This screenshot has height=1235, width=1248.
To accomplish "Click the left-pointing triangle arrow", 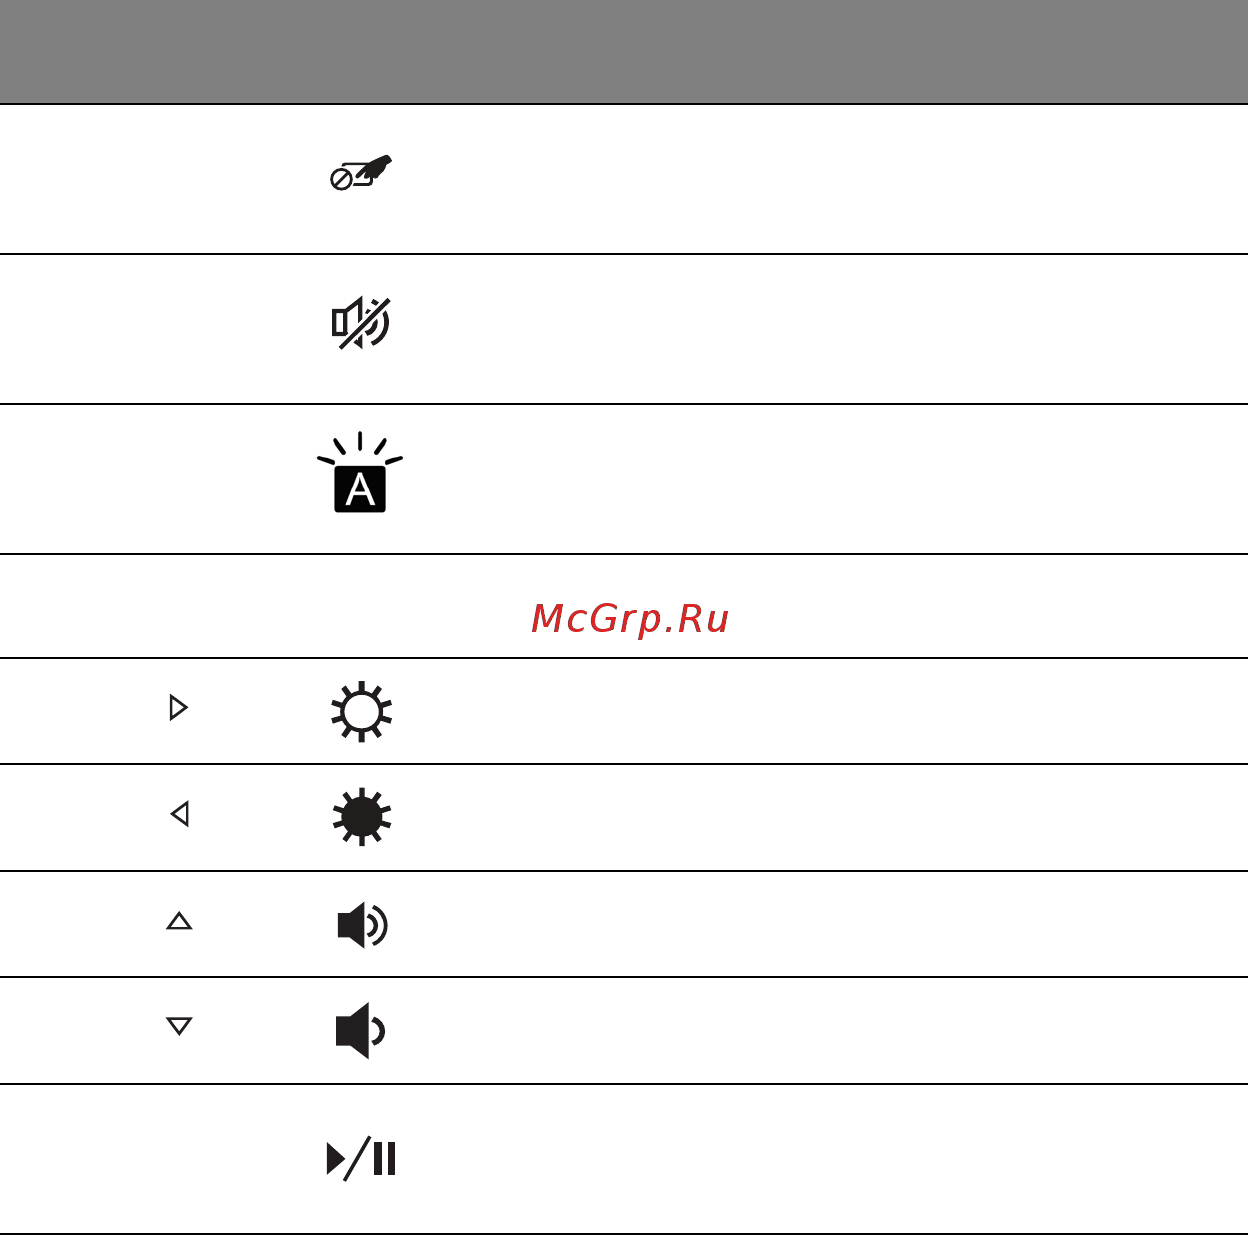I will tap(180, 814).
